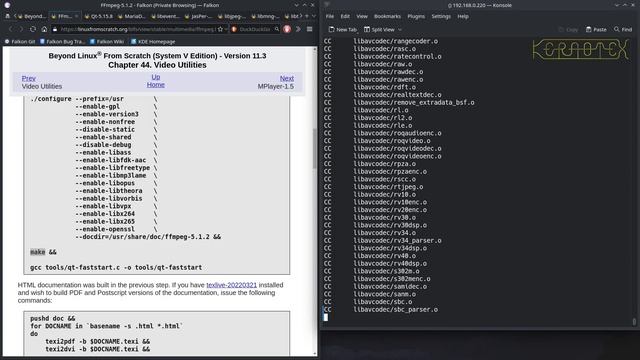Screen dimensions: 640x360
Task: Open Konsole Bookmarks menu
Action: pos(387,16)
